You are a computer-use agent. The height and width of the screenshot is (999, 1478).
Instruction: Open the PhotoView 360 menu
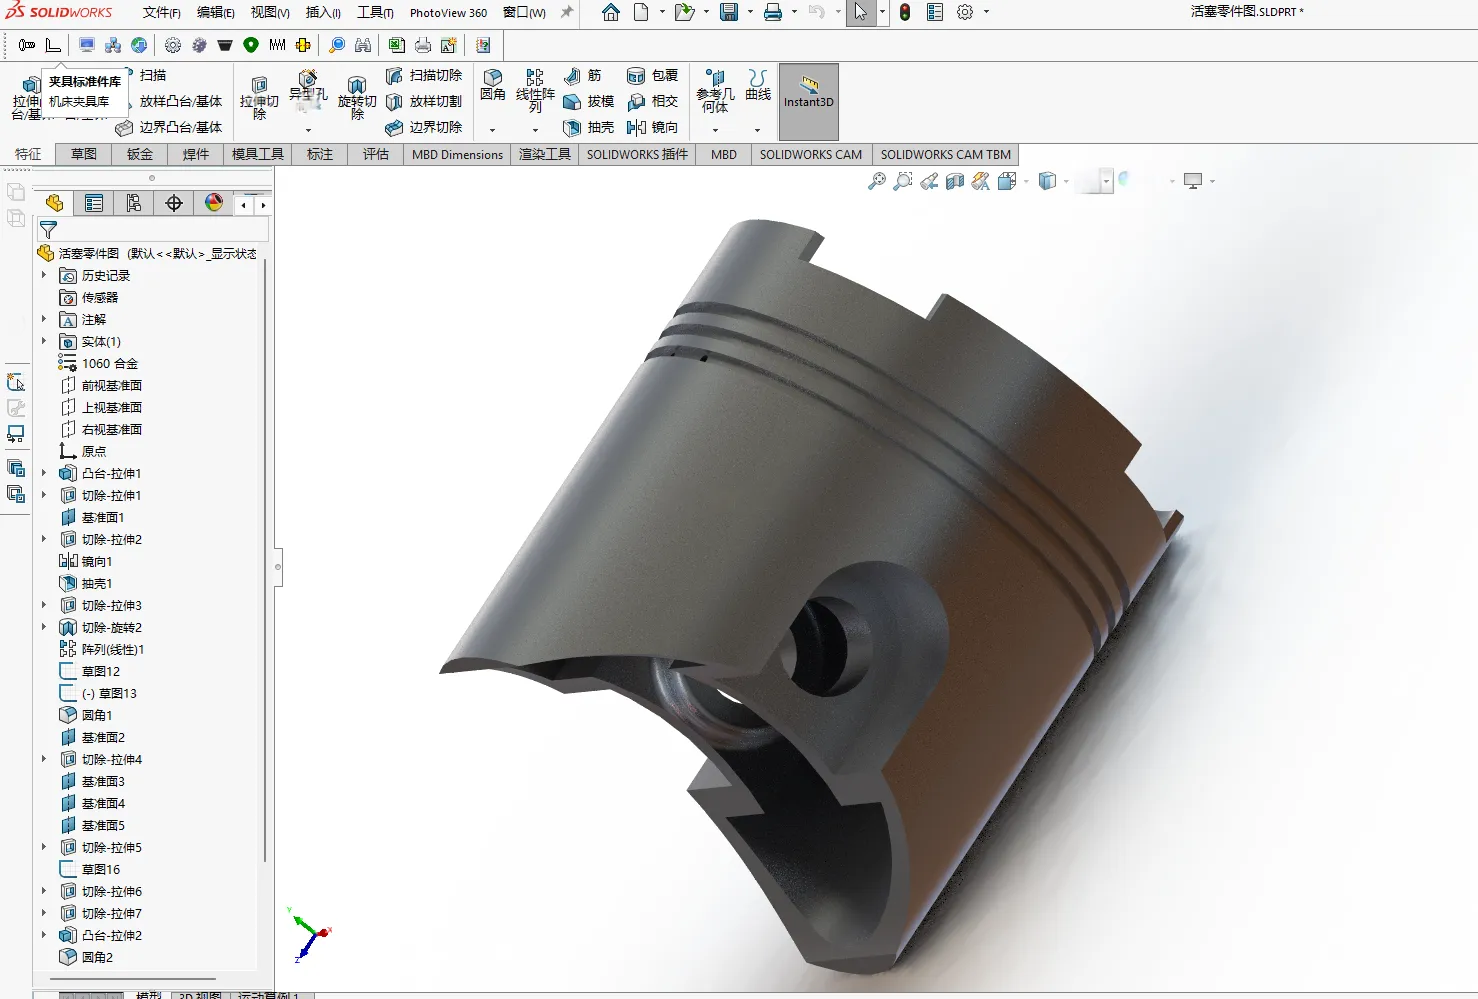point(449,13)
